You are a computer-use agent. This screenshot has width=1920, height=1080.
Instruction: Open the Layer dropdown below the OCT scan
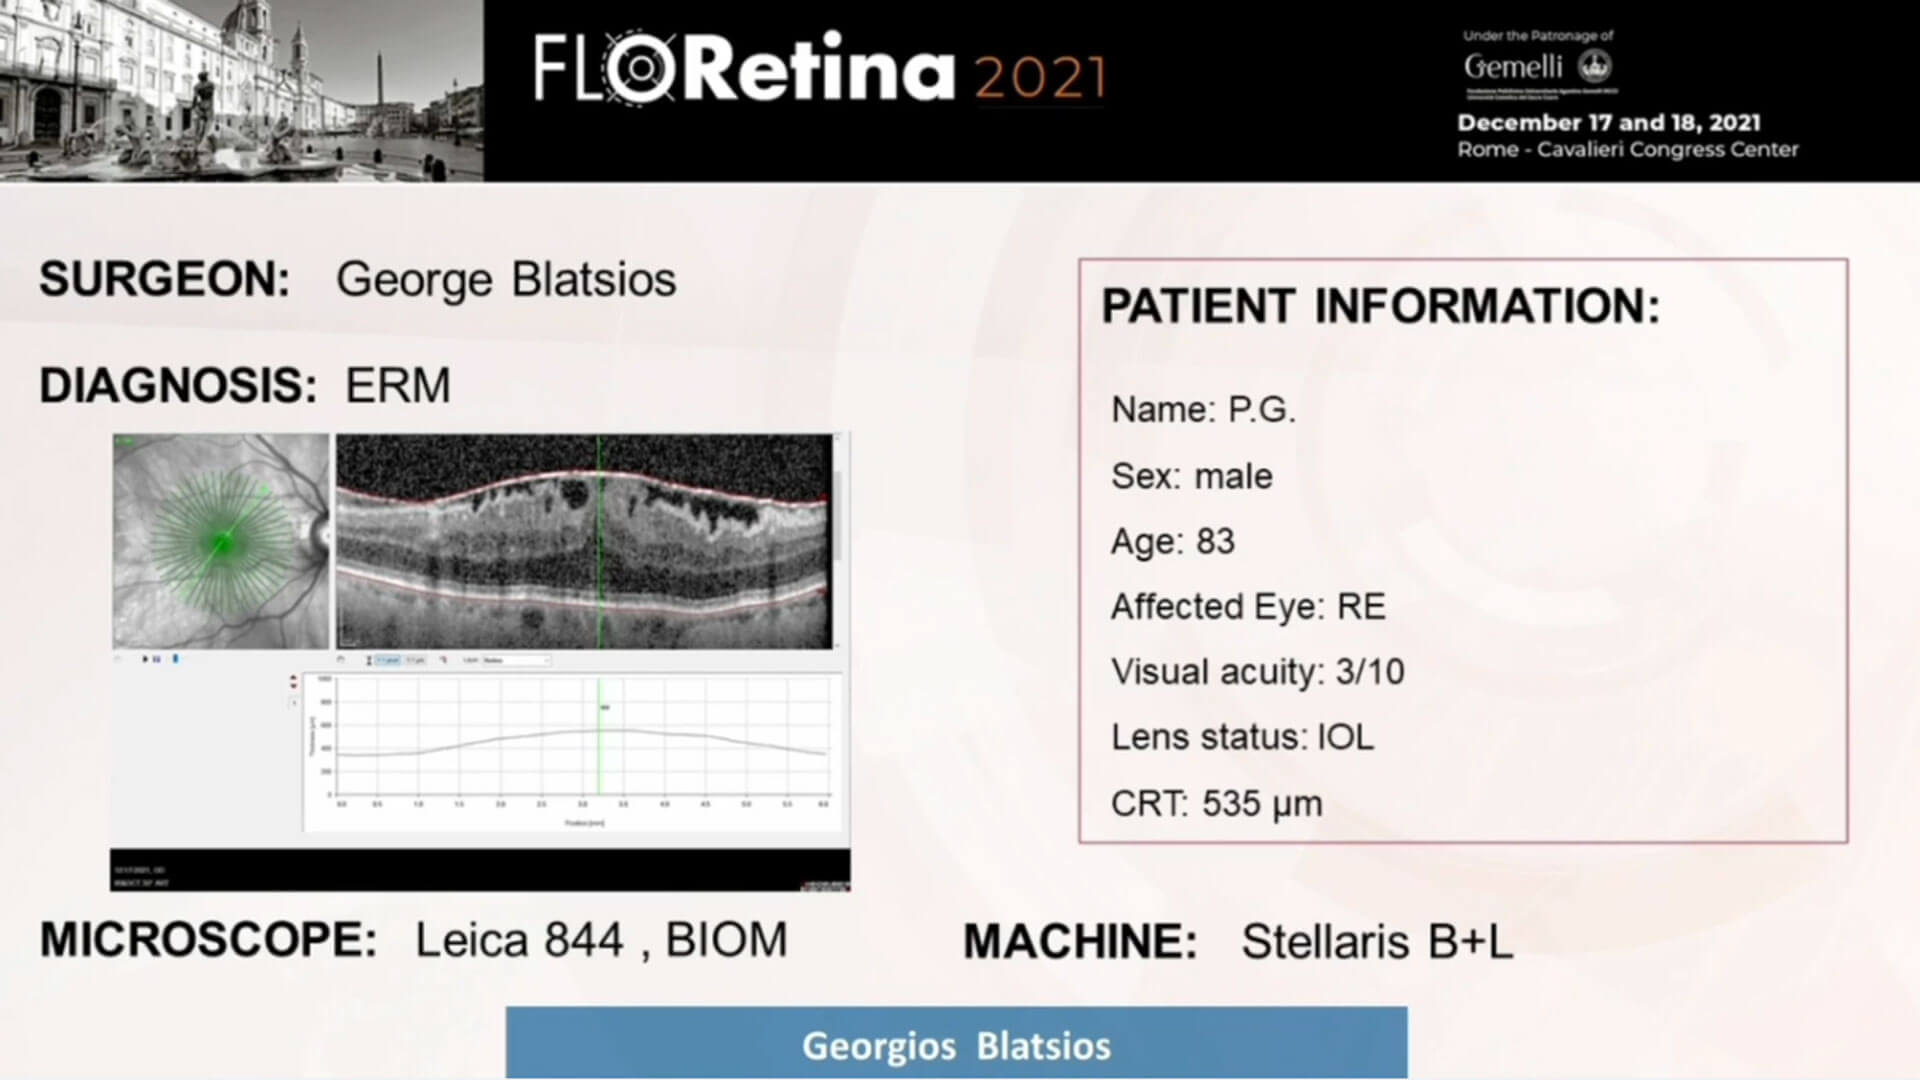click(517, 660)
